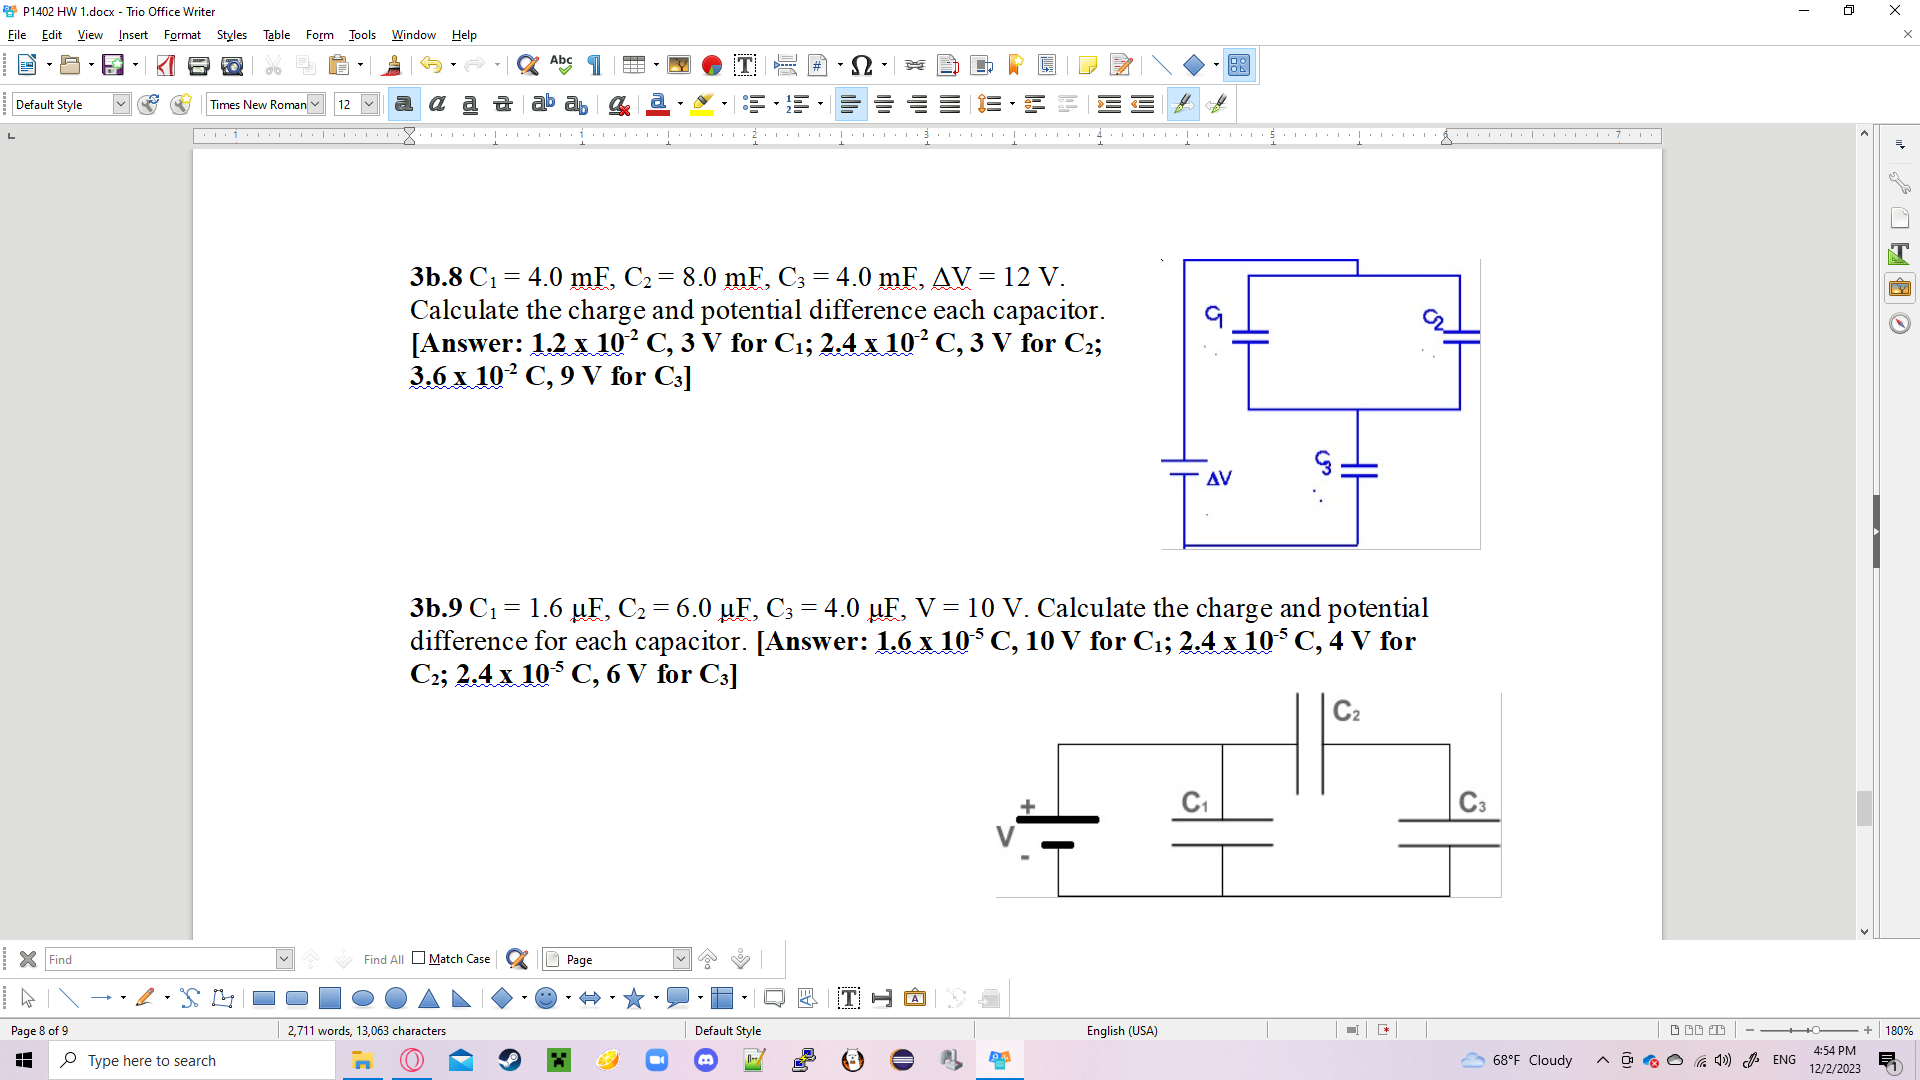Toggle italic formatting

tap(436, 104)
